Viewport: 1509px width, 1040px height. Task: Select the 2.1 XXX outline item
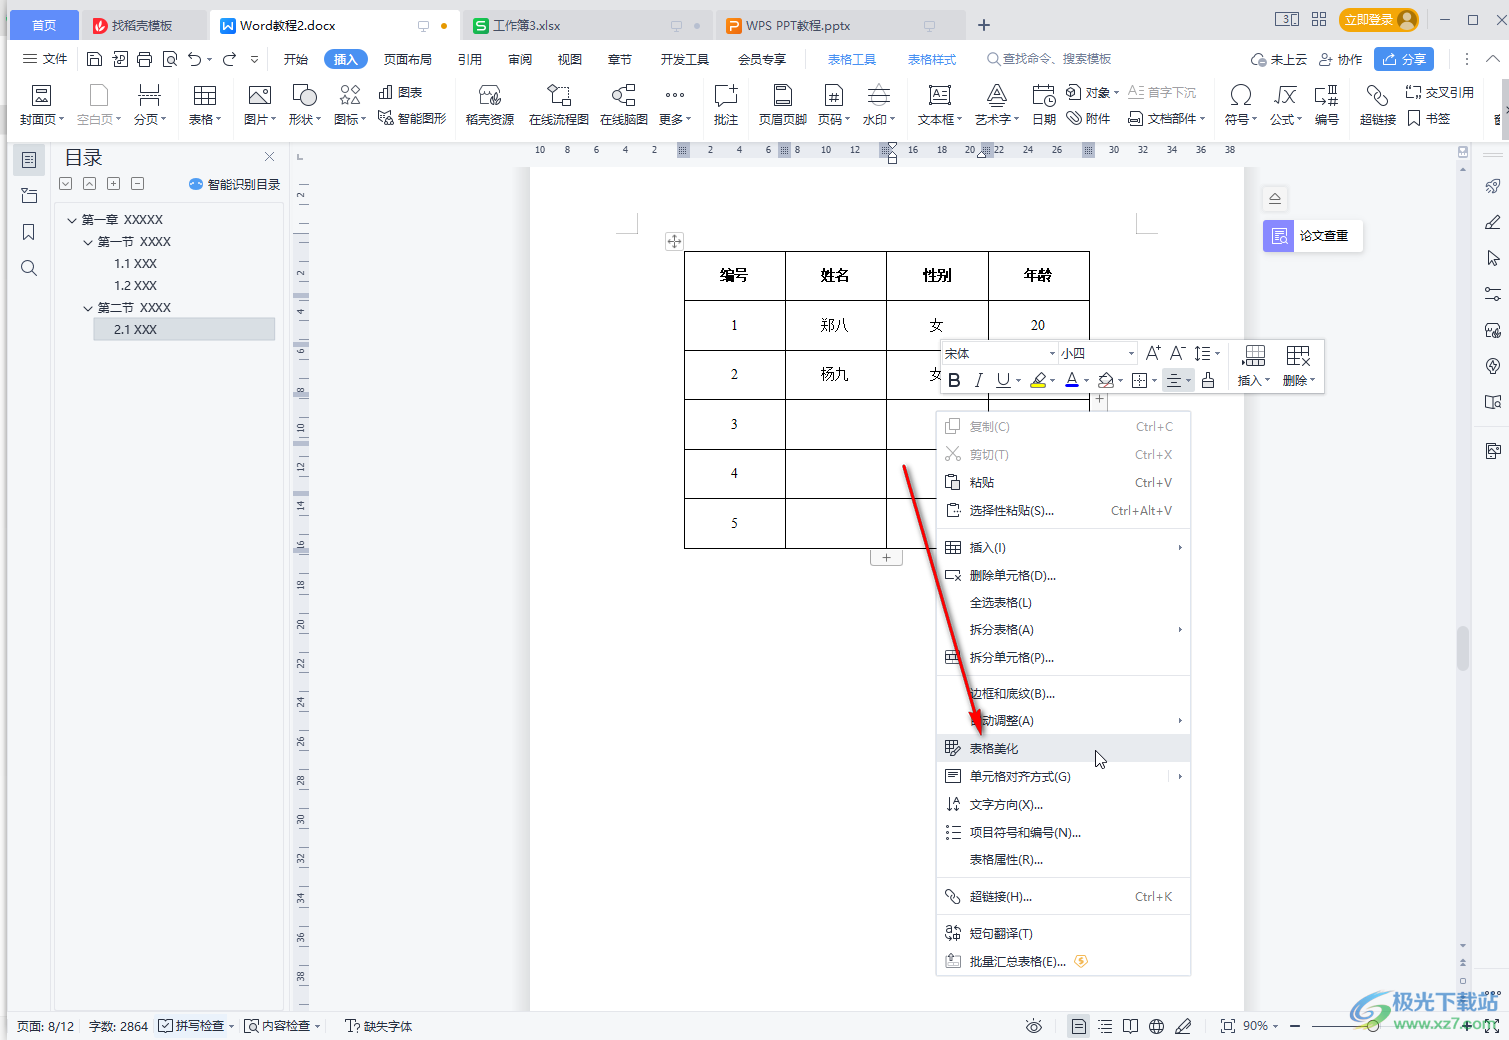point(184,330)
